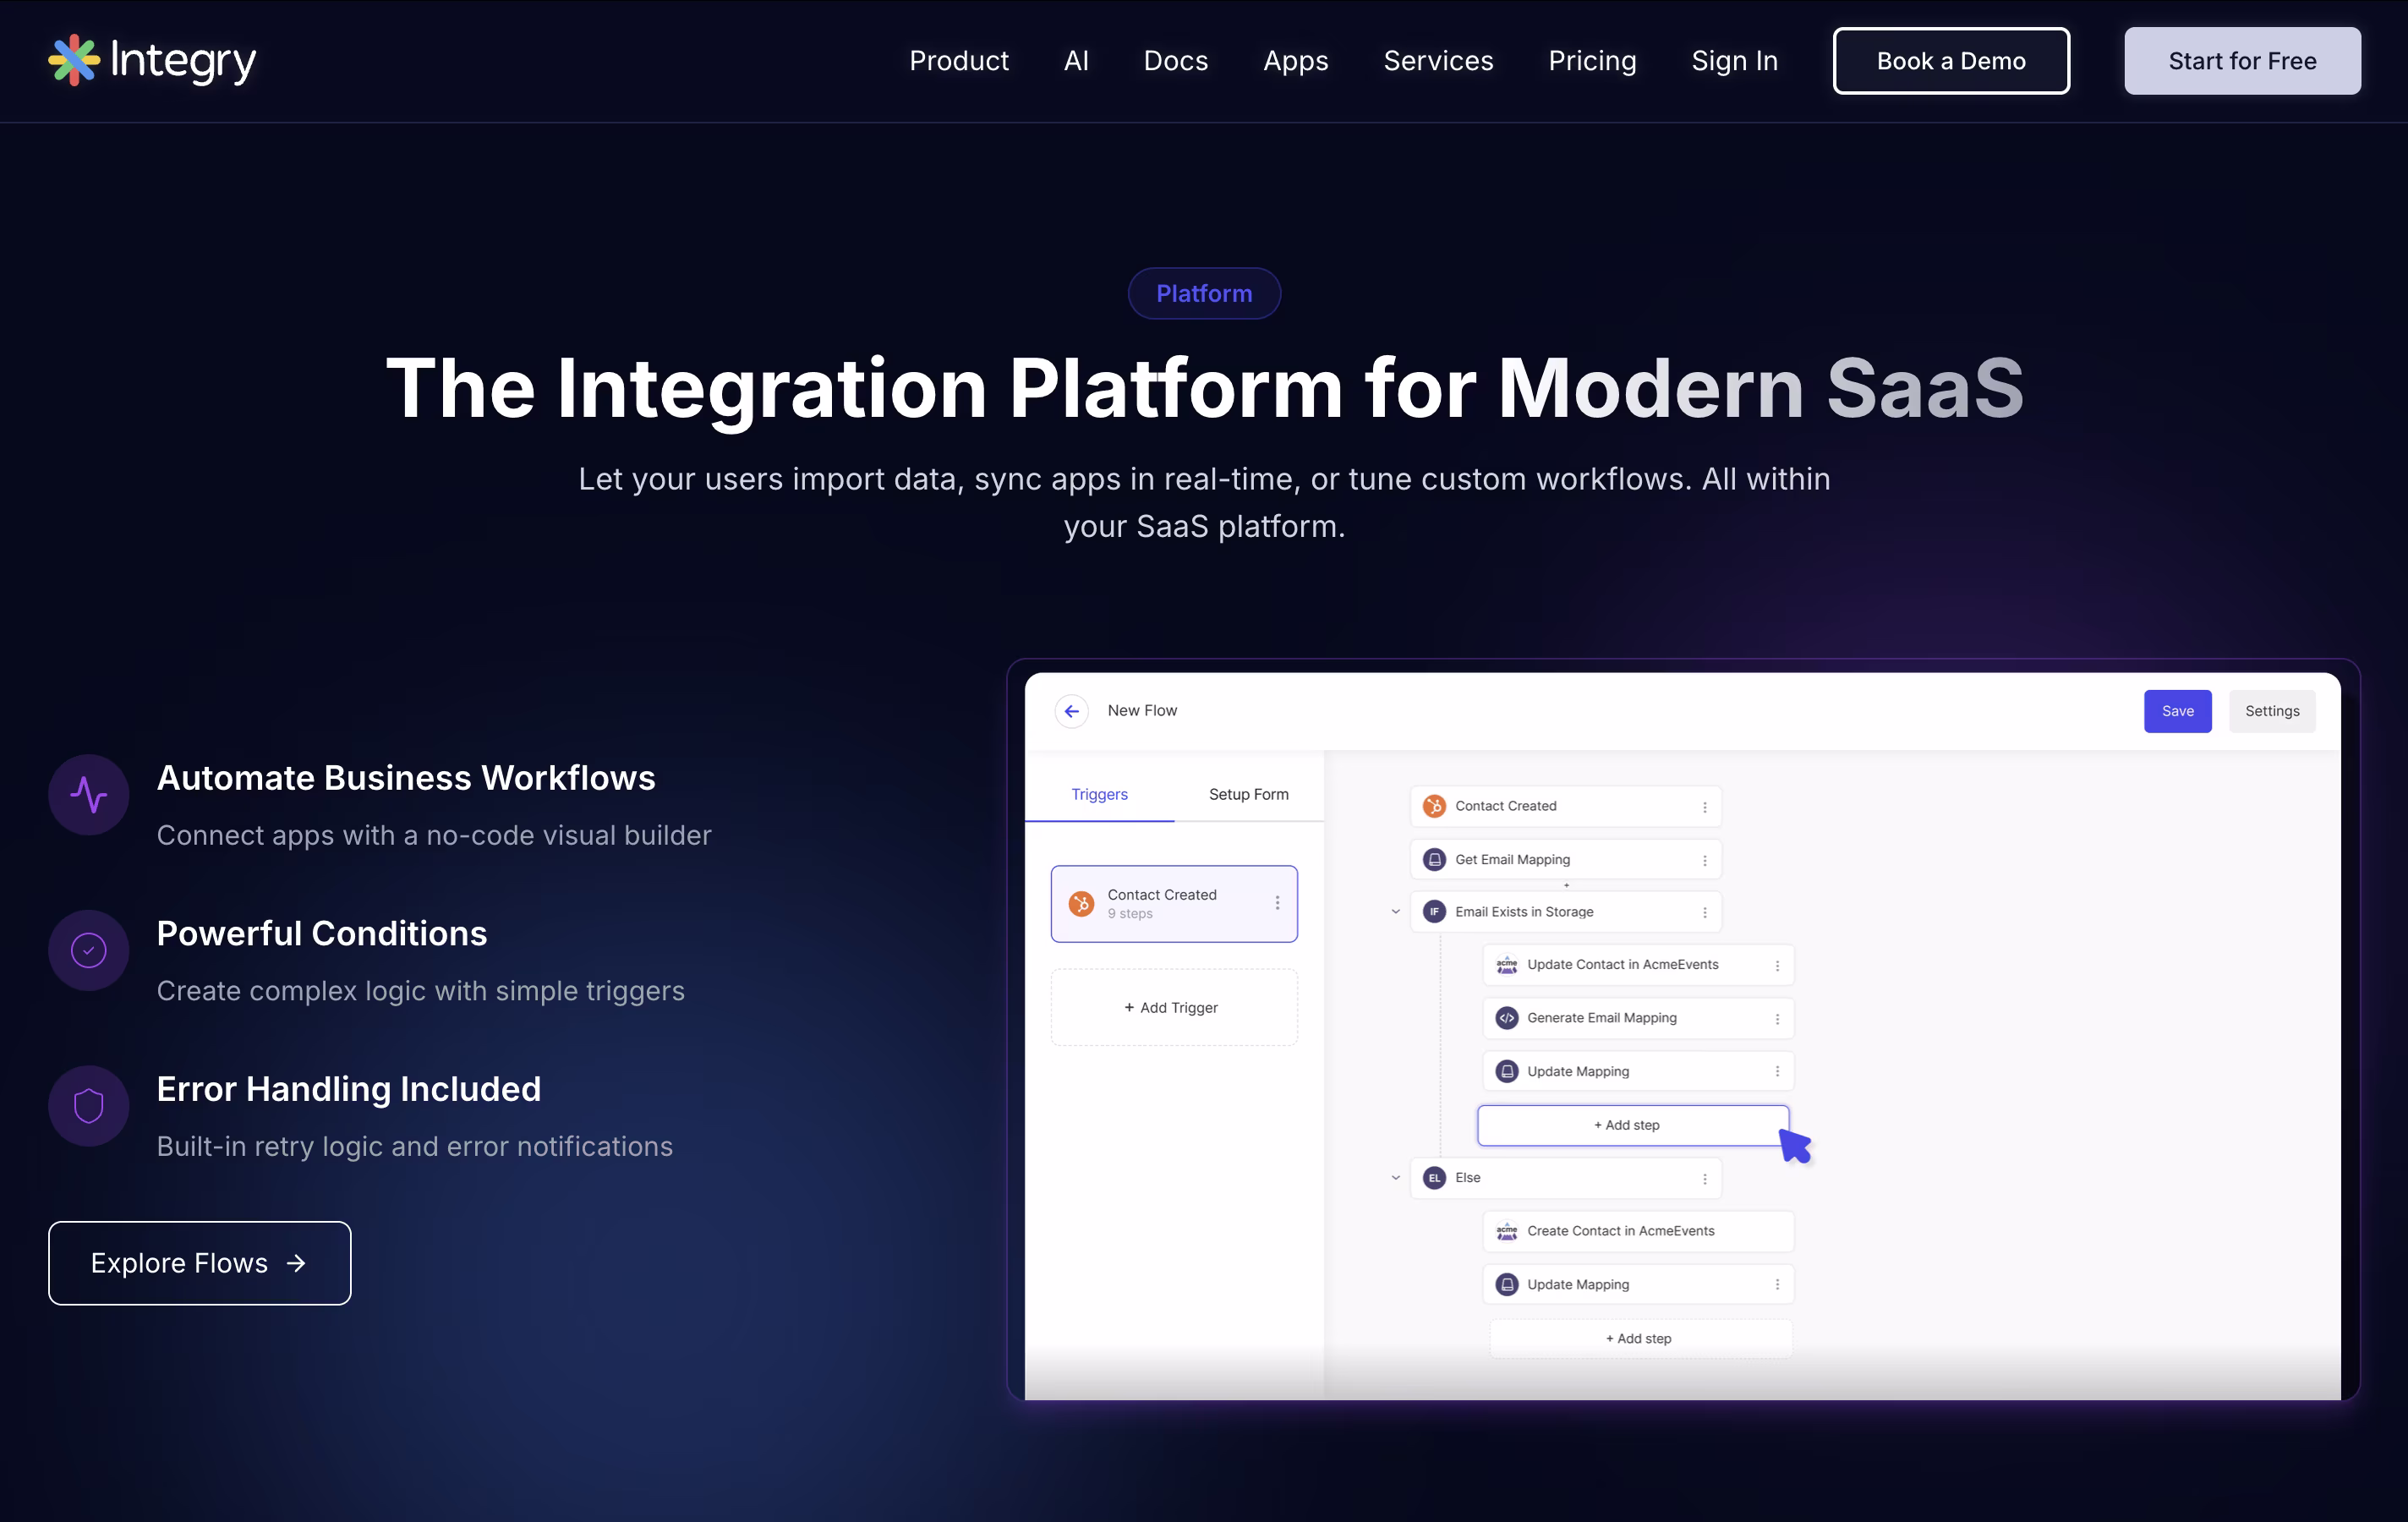Collapse the Email Exists in Storage branch

[1395, 912]
